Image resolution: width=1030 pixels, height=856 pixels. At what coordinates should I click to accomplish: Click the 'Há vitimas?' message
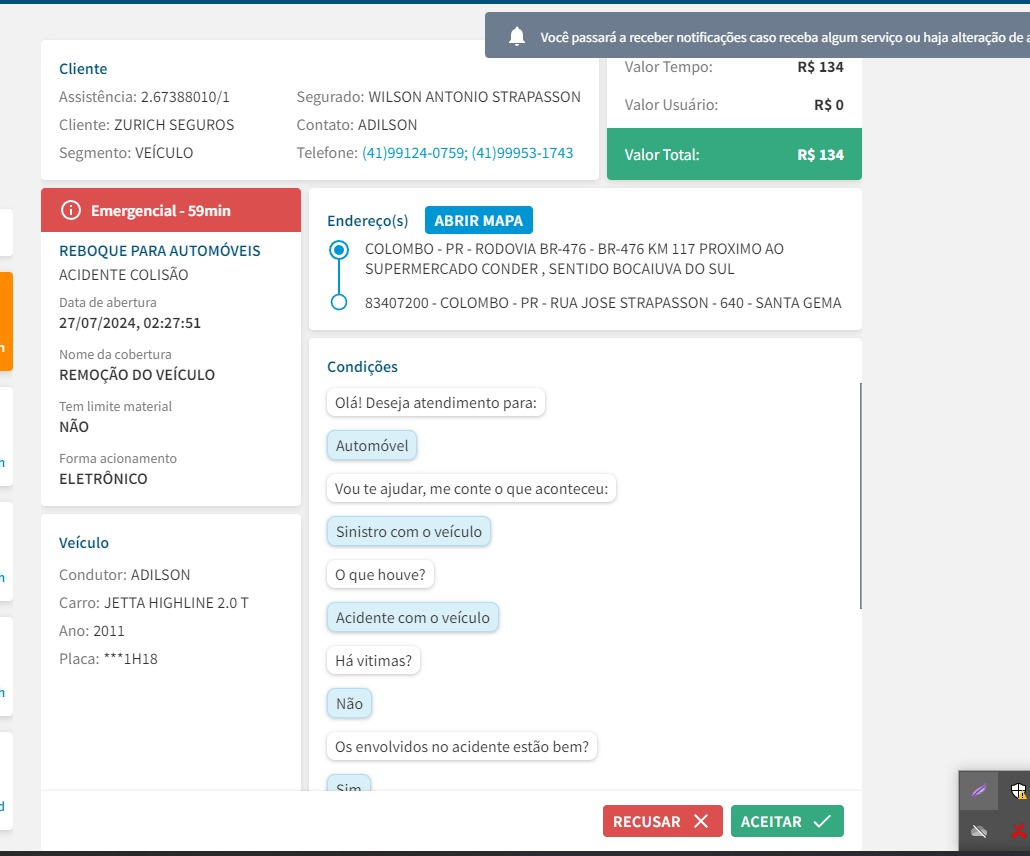pos(373,661)
